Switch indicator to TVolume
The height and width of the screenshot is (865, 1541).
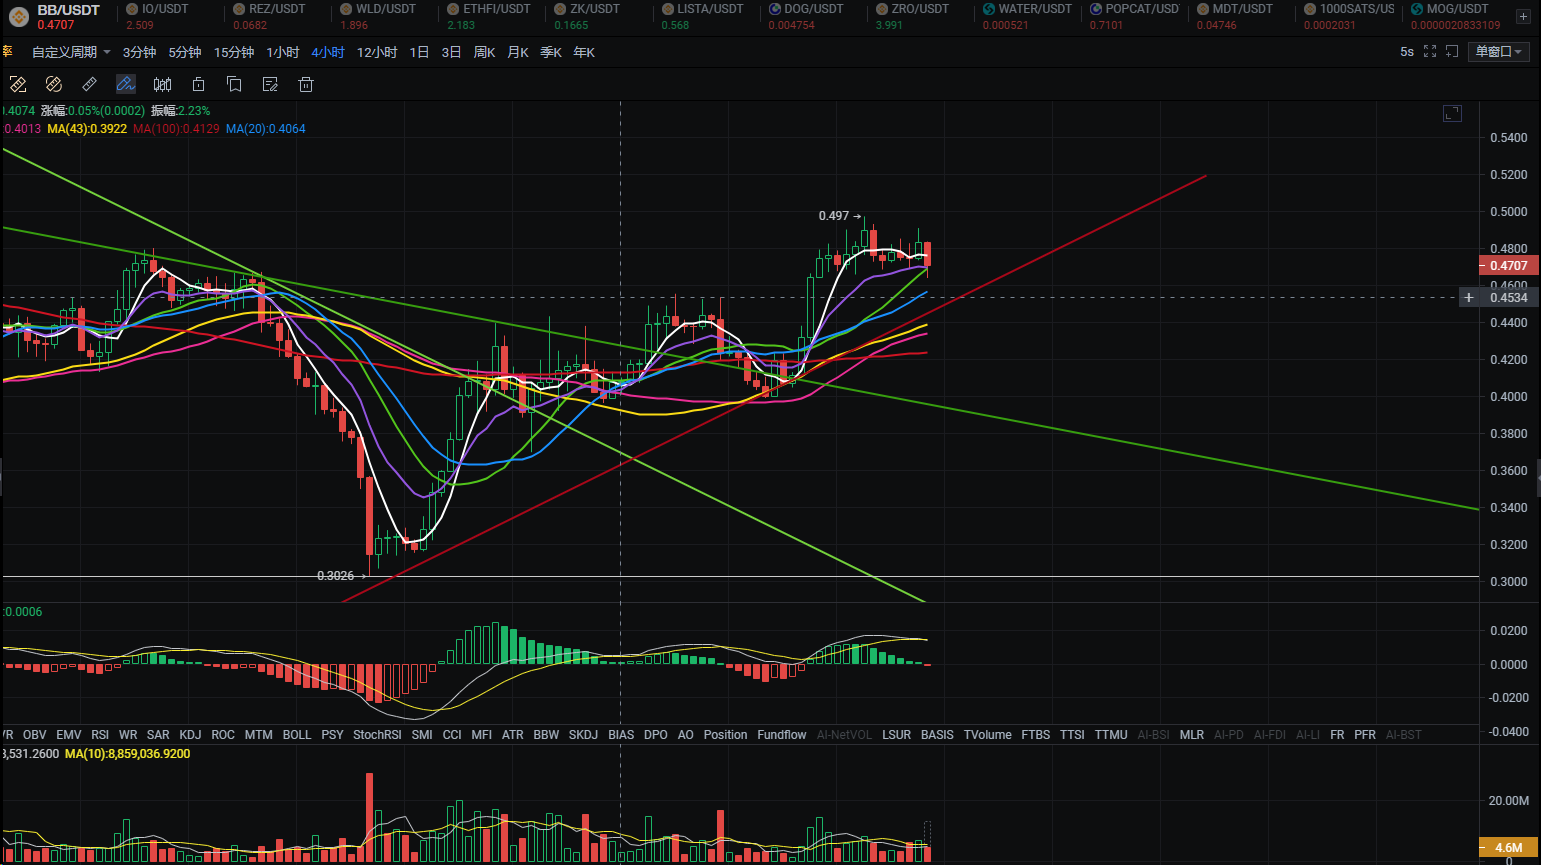987,735
